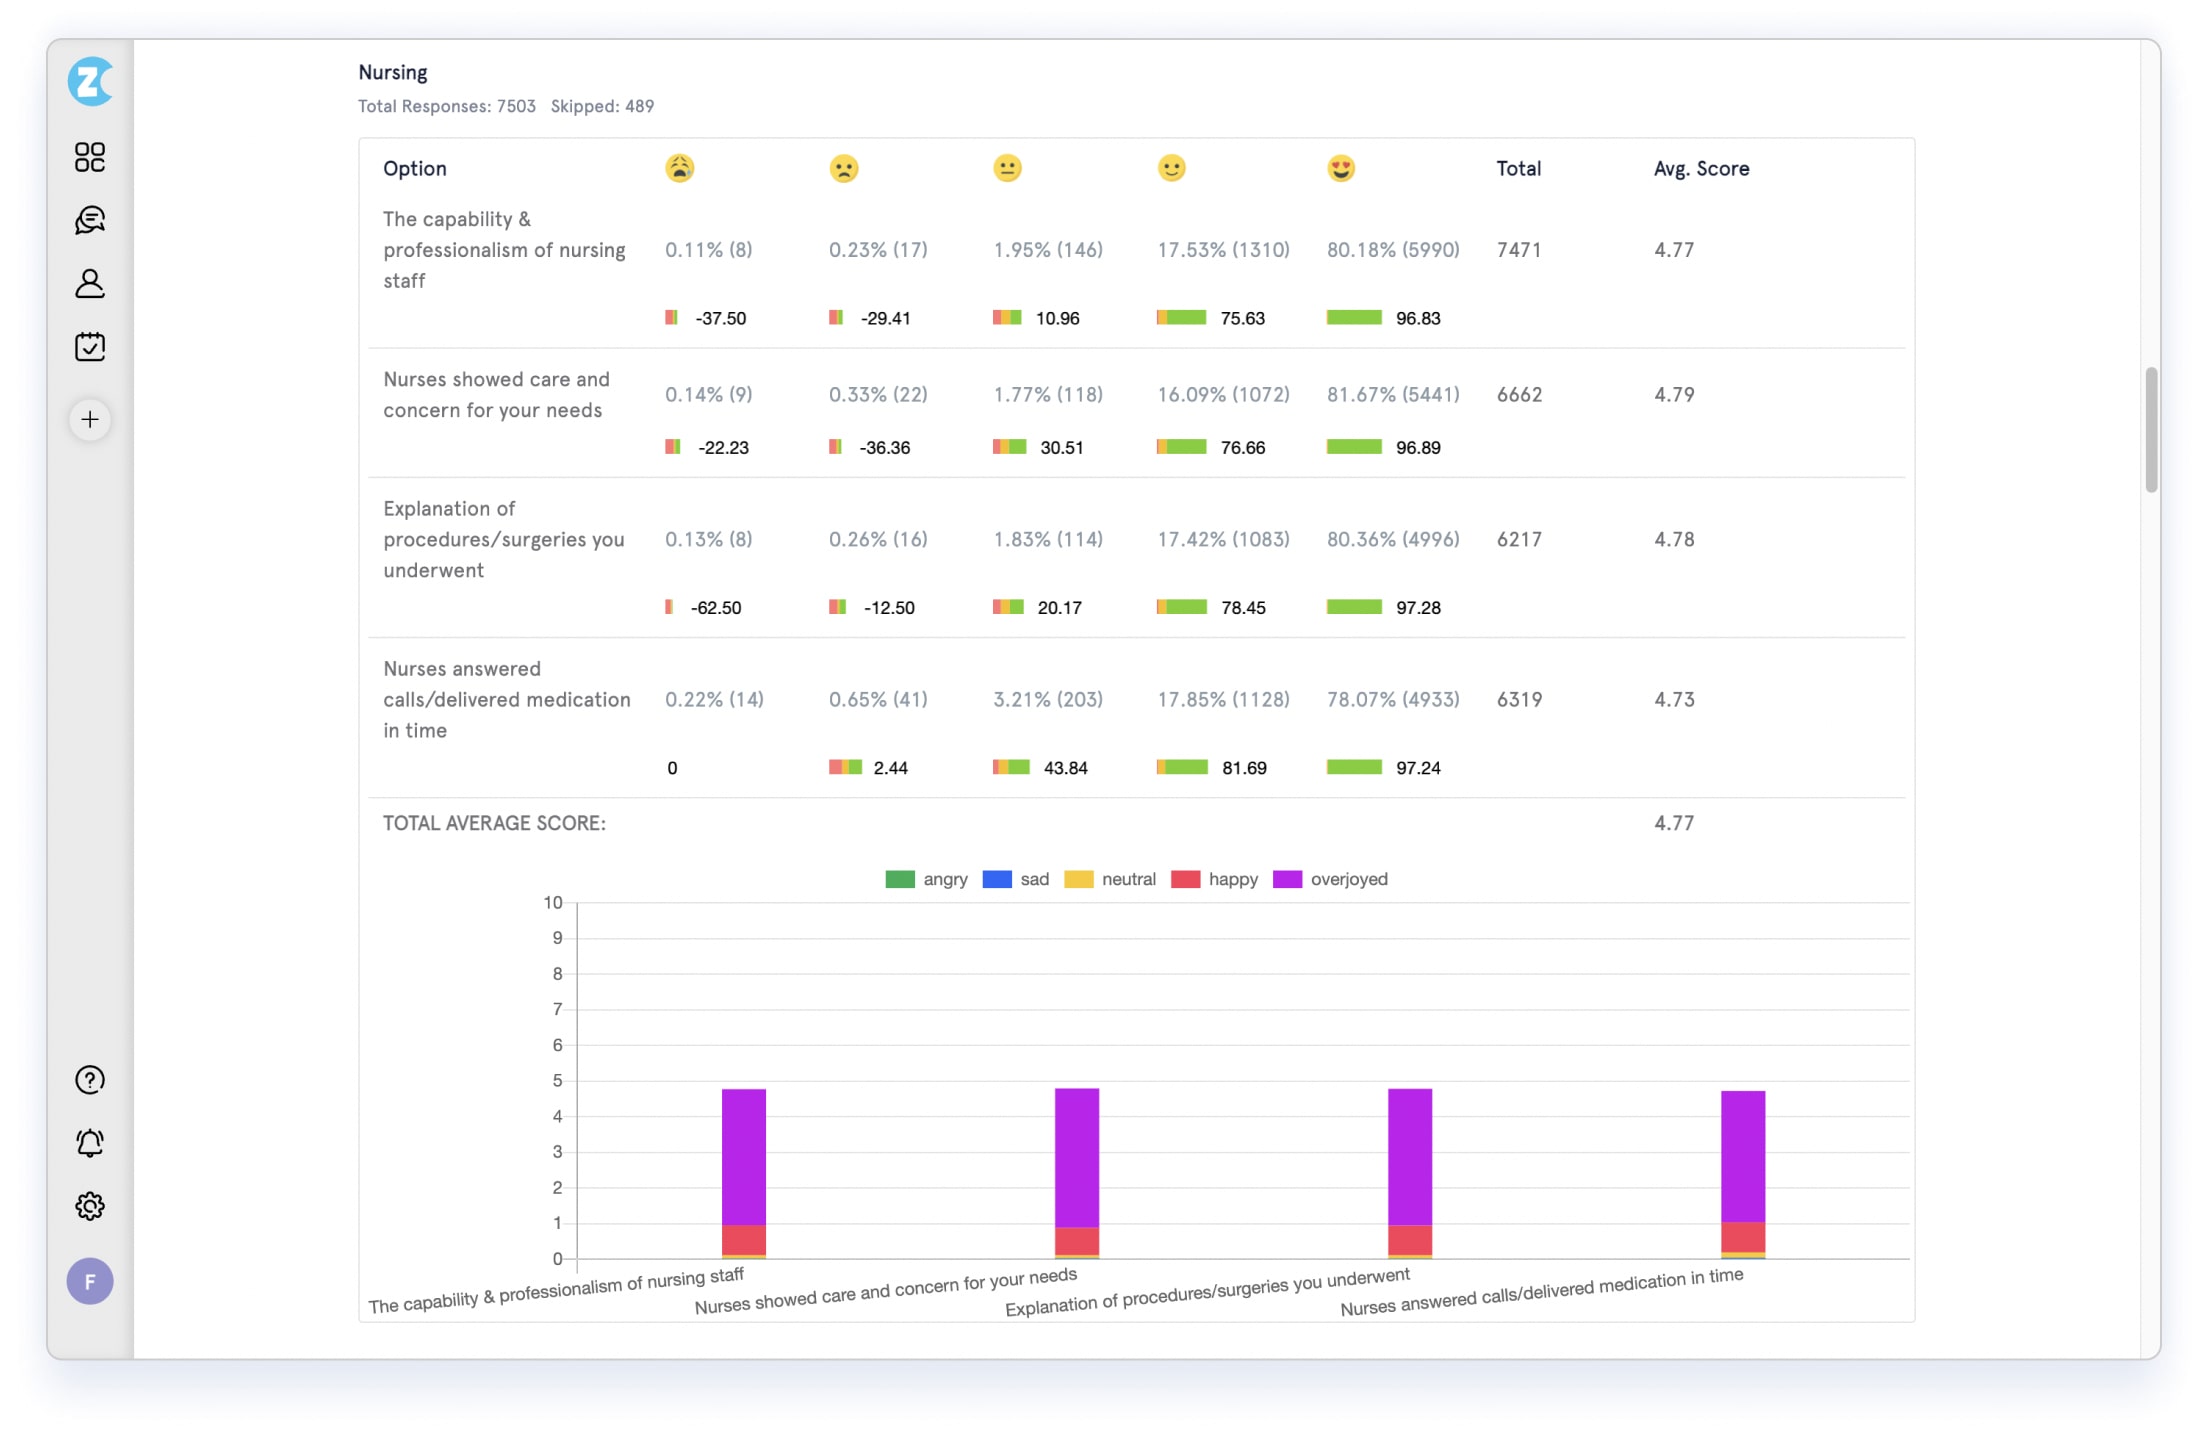Click the 1.83% (114) cell

pos(1048,539)
